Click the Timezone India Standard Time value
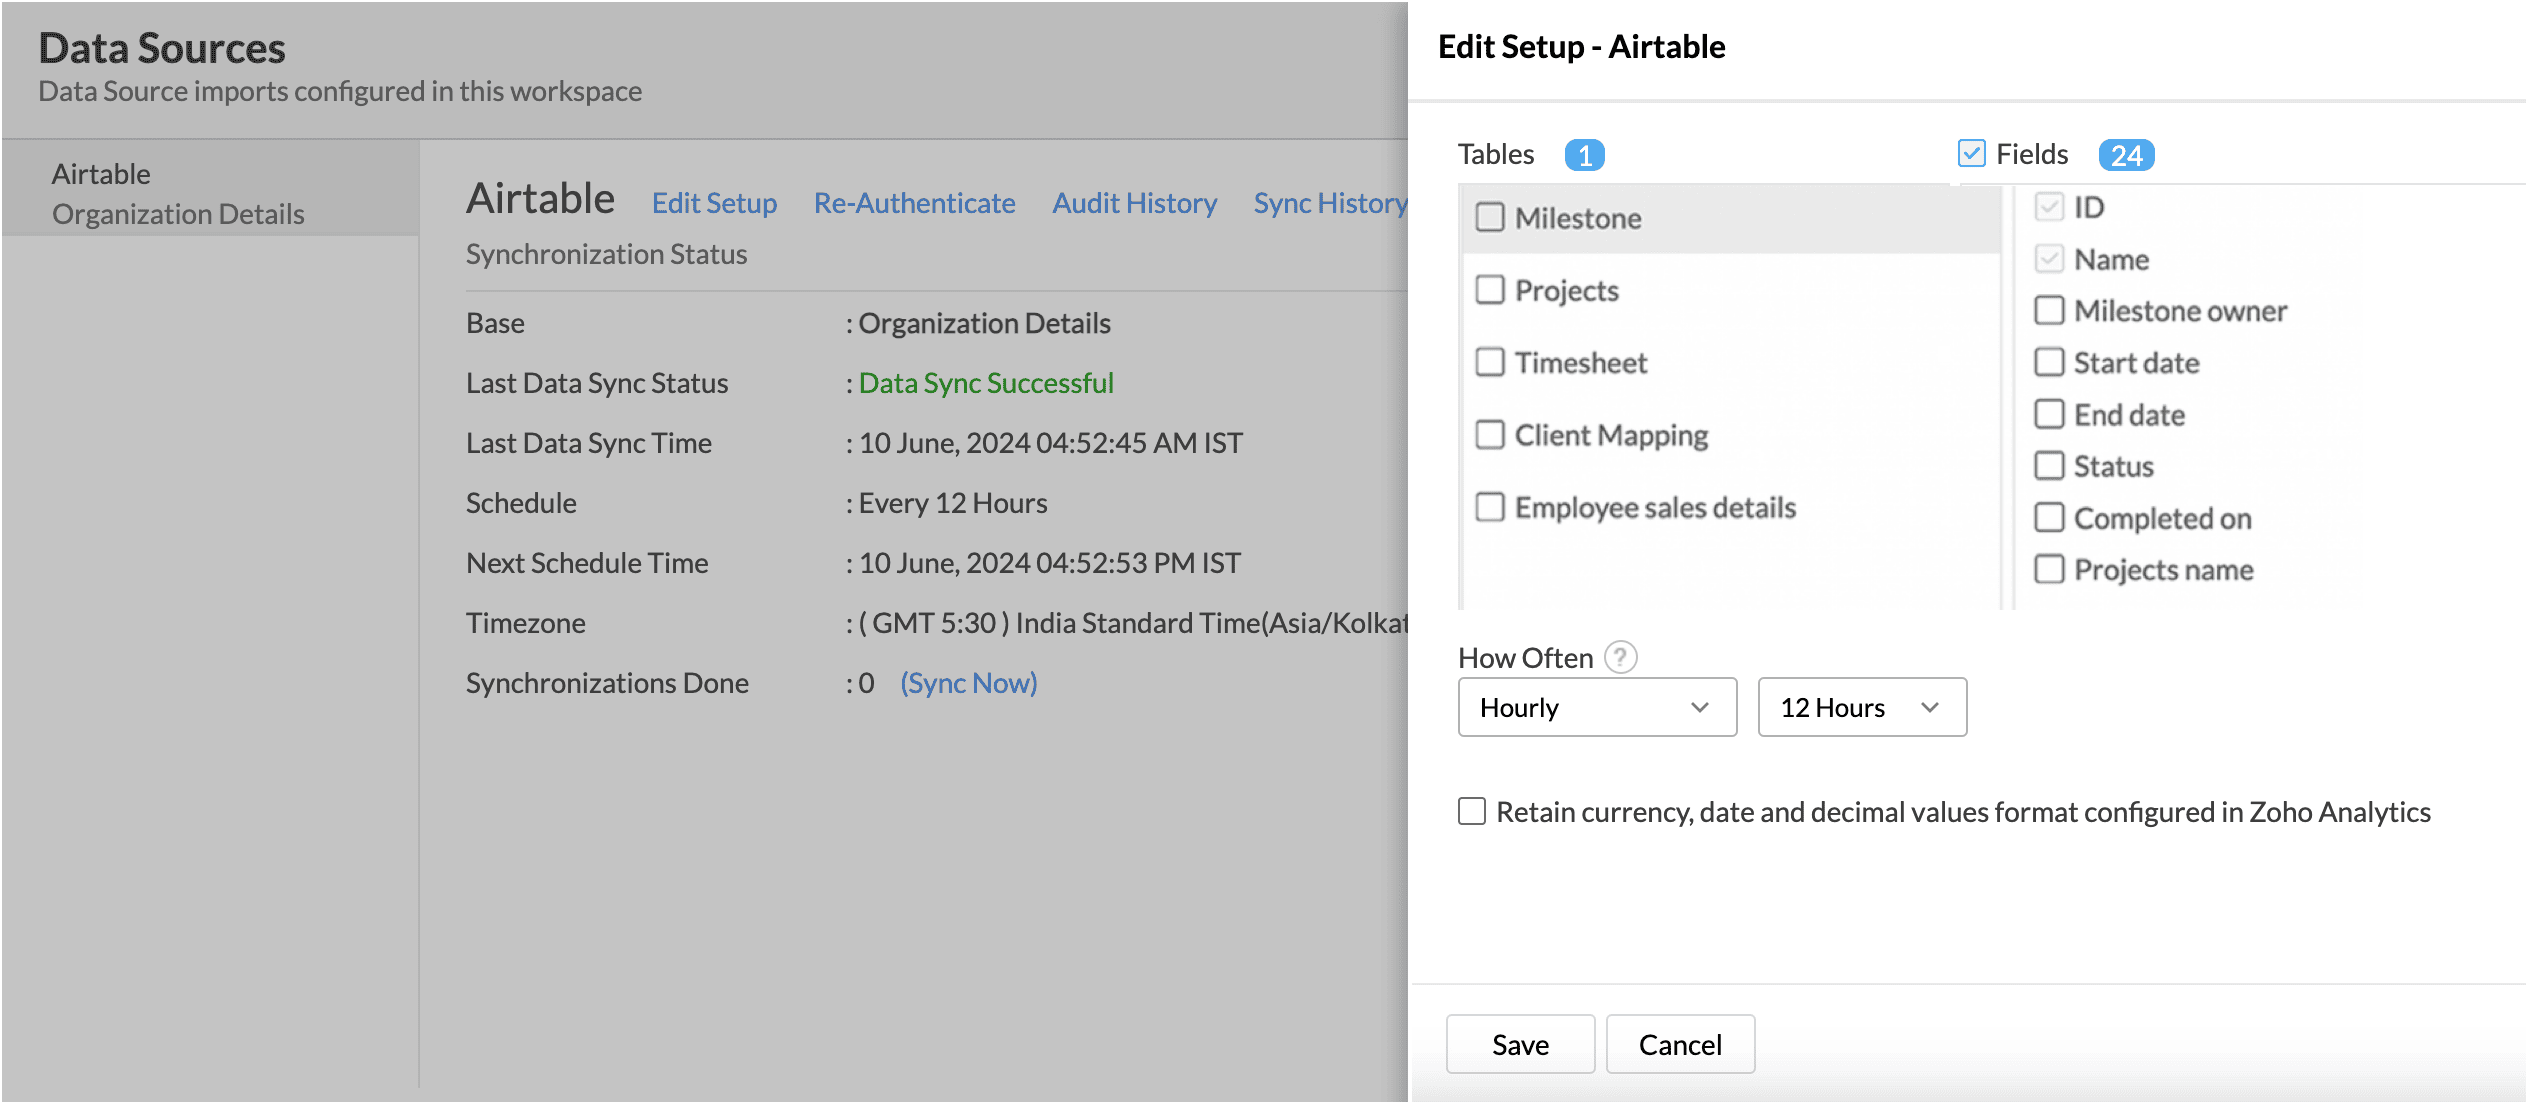Viewport: 2528px width, 1104px height. pos(1133,623)
